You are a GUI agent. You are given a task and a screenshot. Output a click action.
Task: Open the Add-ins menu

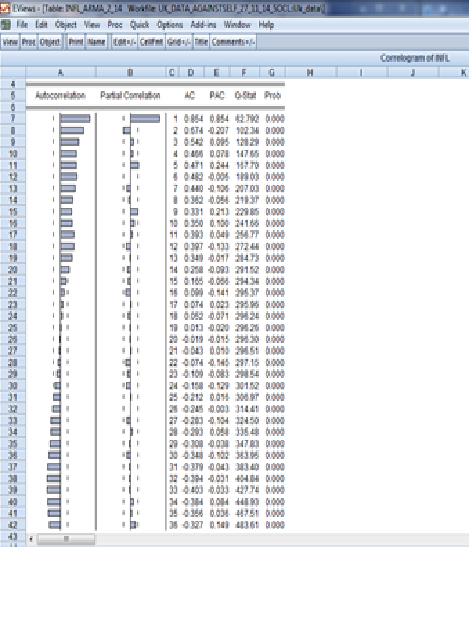coord(204,25)
